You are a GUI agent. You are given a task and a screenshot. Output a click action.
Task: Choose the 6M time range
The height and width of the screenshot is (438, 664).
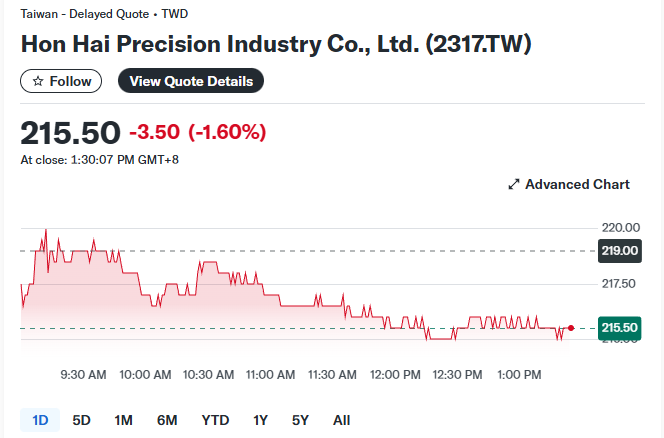click(x=167, y=420)
